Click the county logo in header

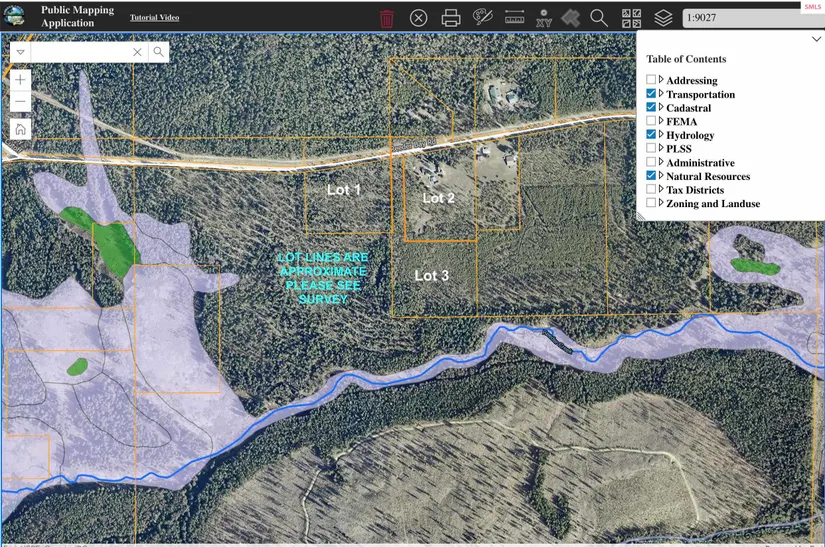[x=14, y=16]
